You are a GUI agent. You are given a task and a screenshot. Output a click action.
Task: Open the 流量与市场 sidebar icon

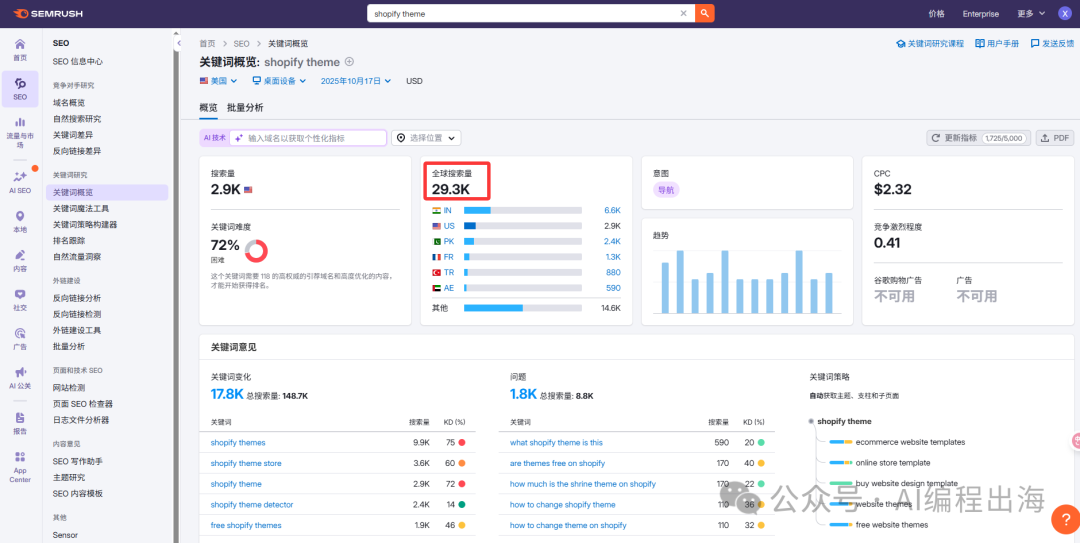20,133
